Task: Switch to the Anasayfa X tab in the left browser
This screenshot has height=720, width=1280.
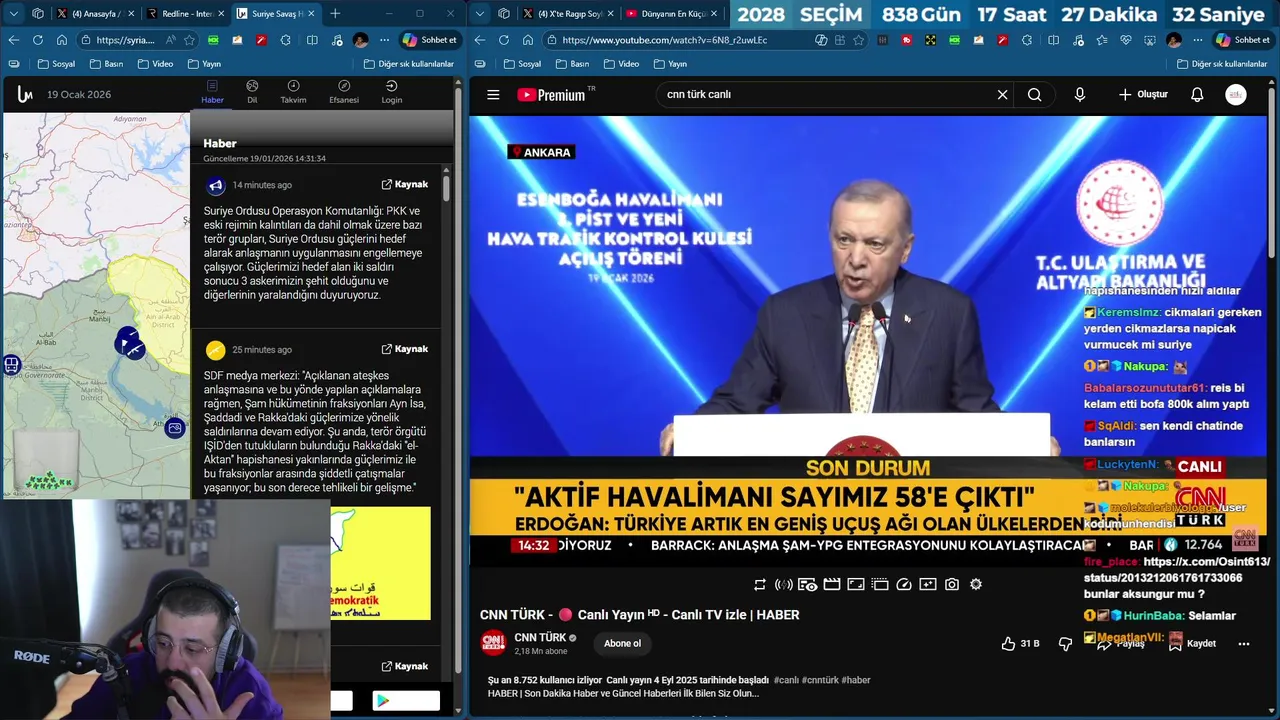Action: [95, 14]
